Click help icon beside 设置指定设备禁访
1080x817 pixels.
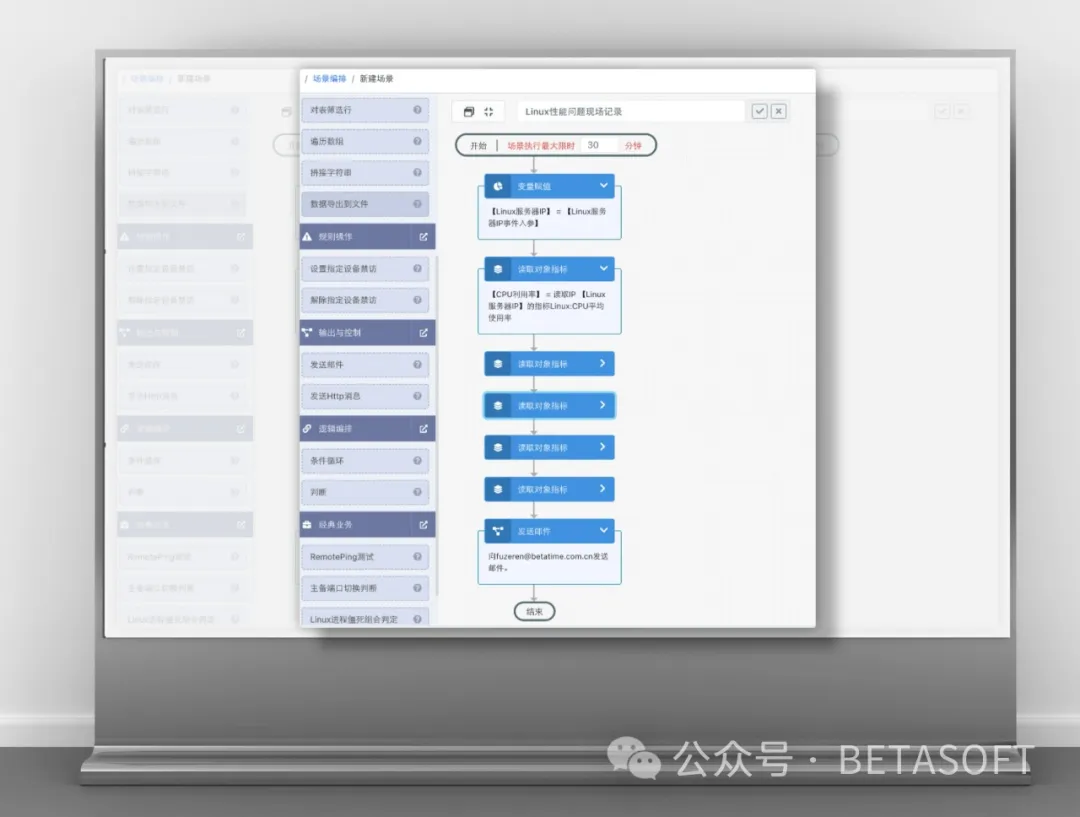click(417, 269)
